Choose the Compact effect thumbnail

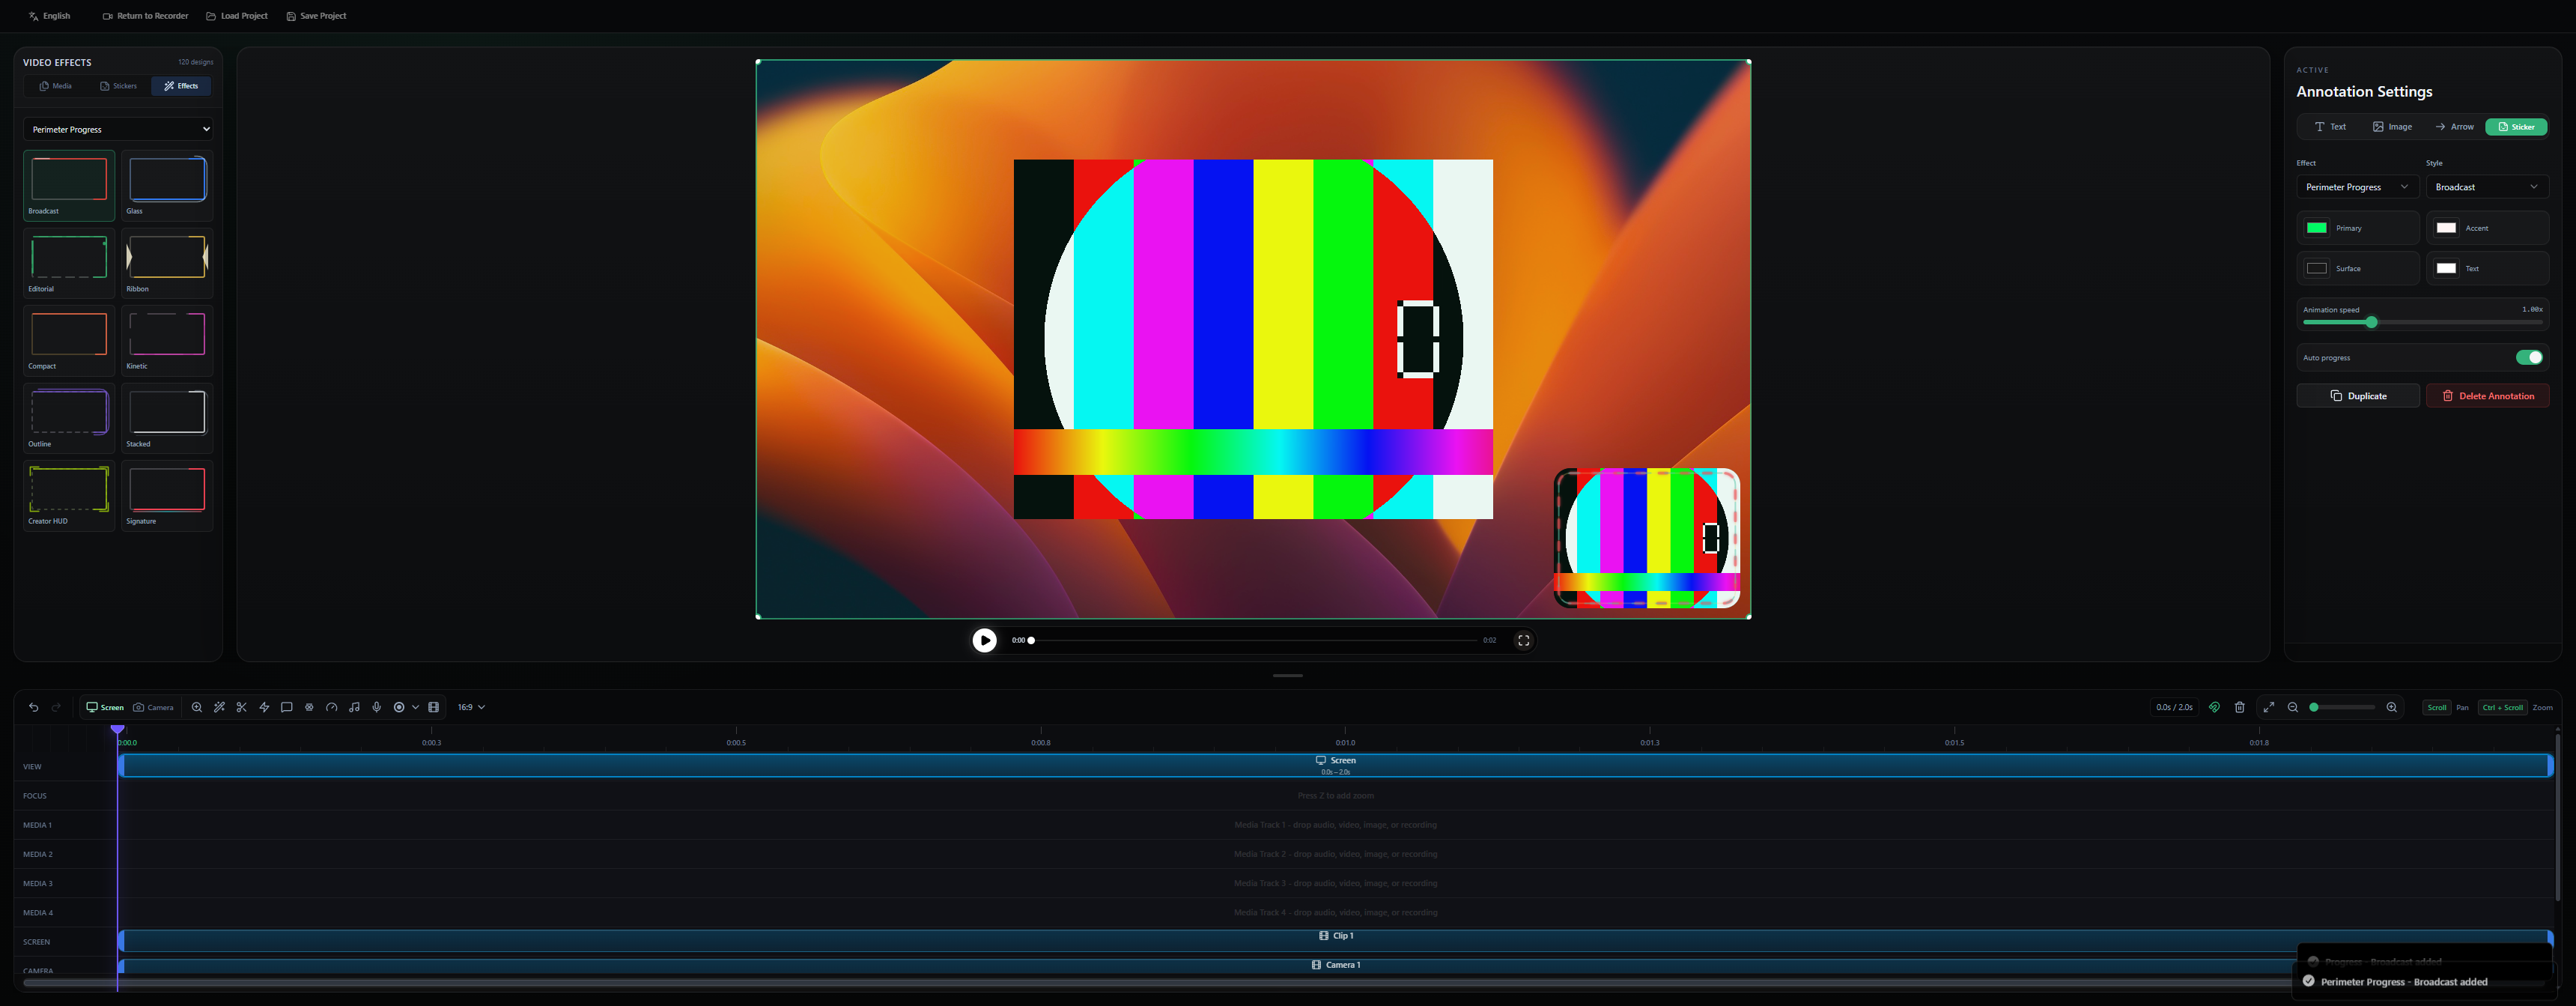[x=69, y=340]
